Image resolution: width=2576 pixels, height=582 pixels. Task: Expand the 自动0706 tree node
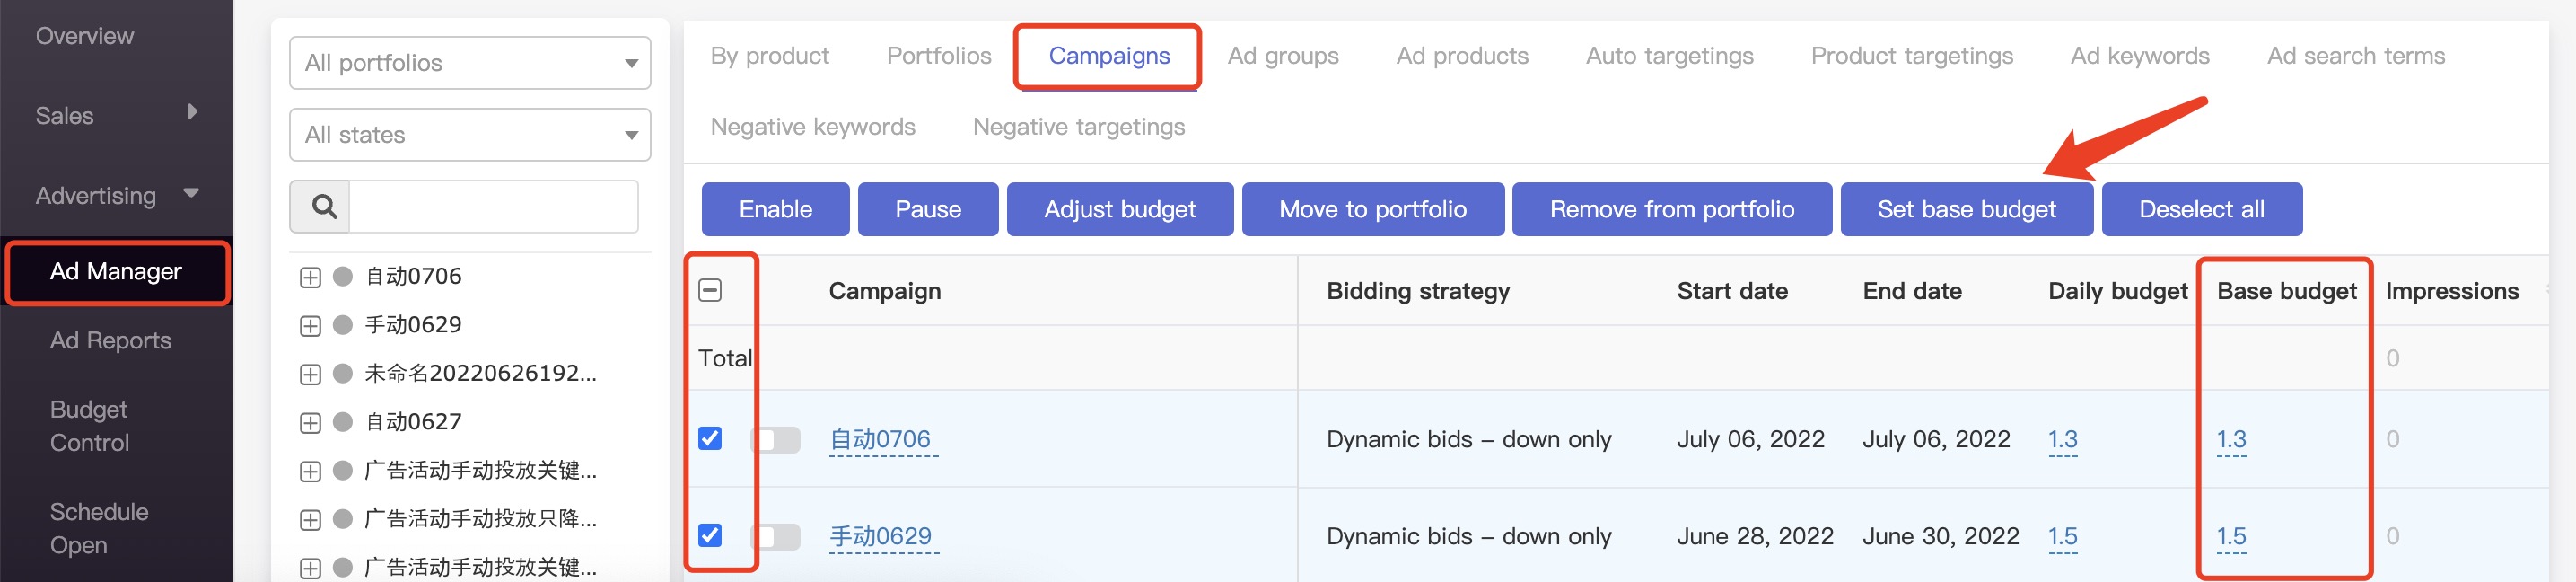[x=310, y=278]
